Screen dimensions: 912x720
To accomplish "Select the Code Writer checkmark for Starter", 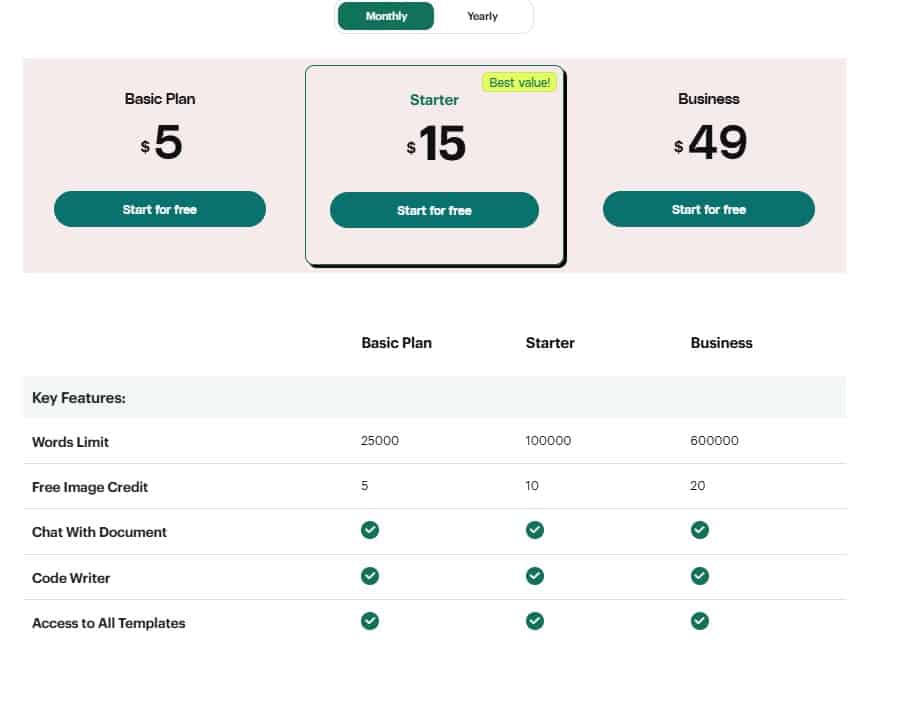I will tap(534, 576).
